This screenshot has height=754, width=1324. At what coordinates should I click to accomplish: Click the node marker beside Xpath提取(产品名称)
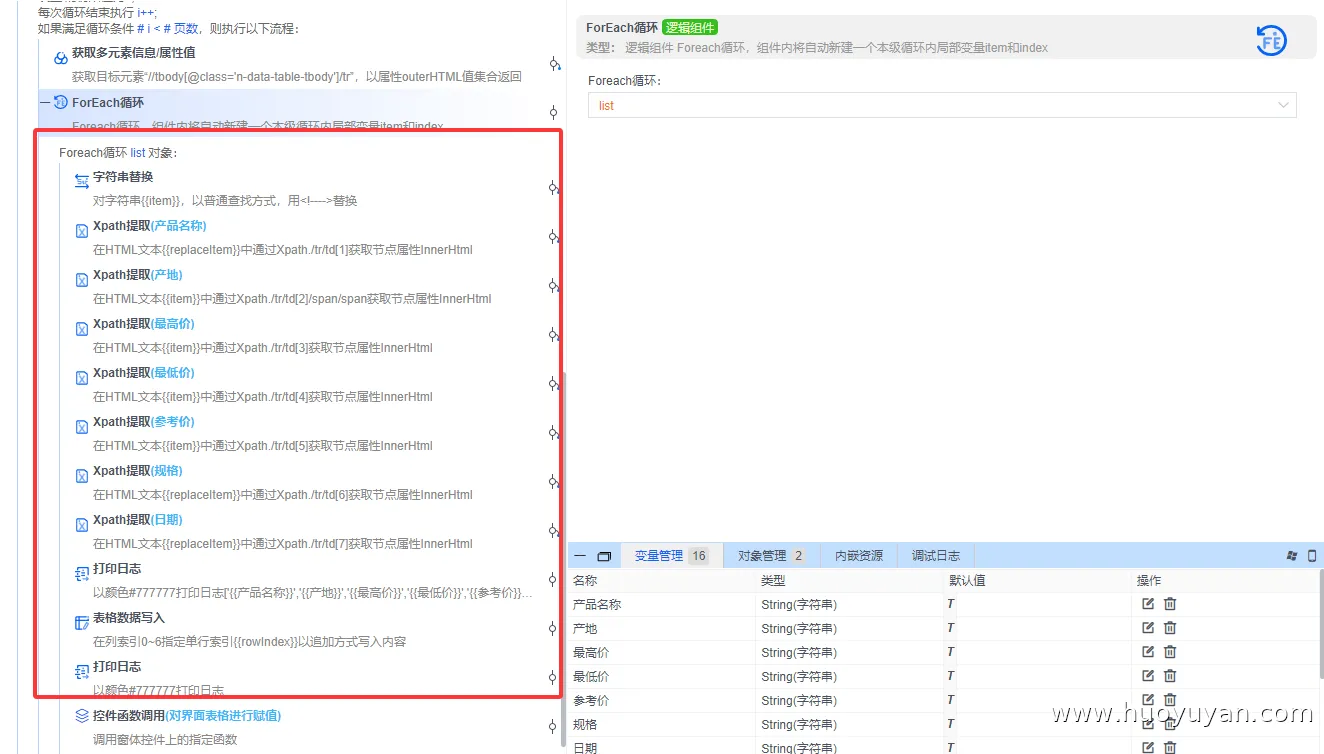coord(553,237)
